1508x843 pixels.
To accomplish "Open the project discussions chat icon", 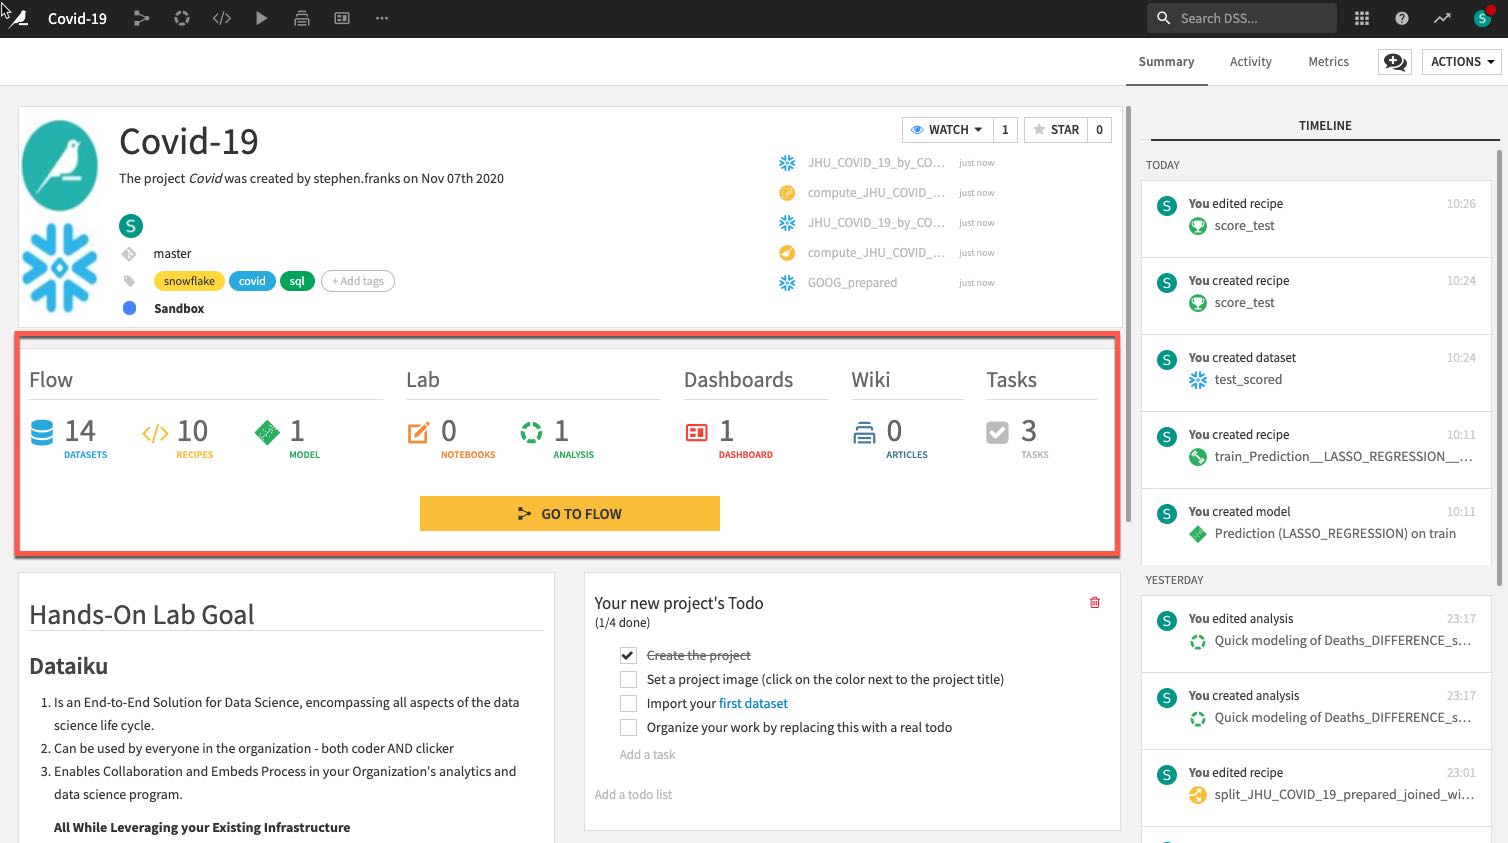I will coord(1394,62).
